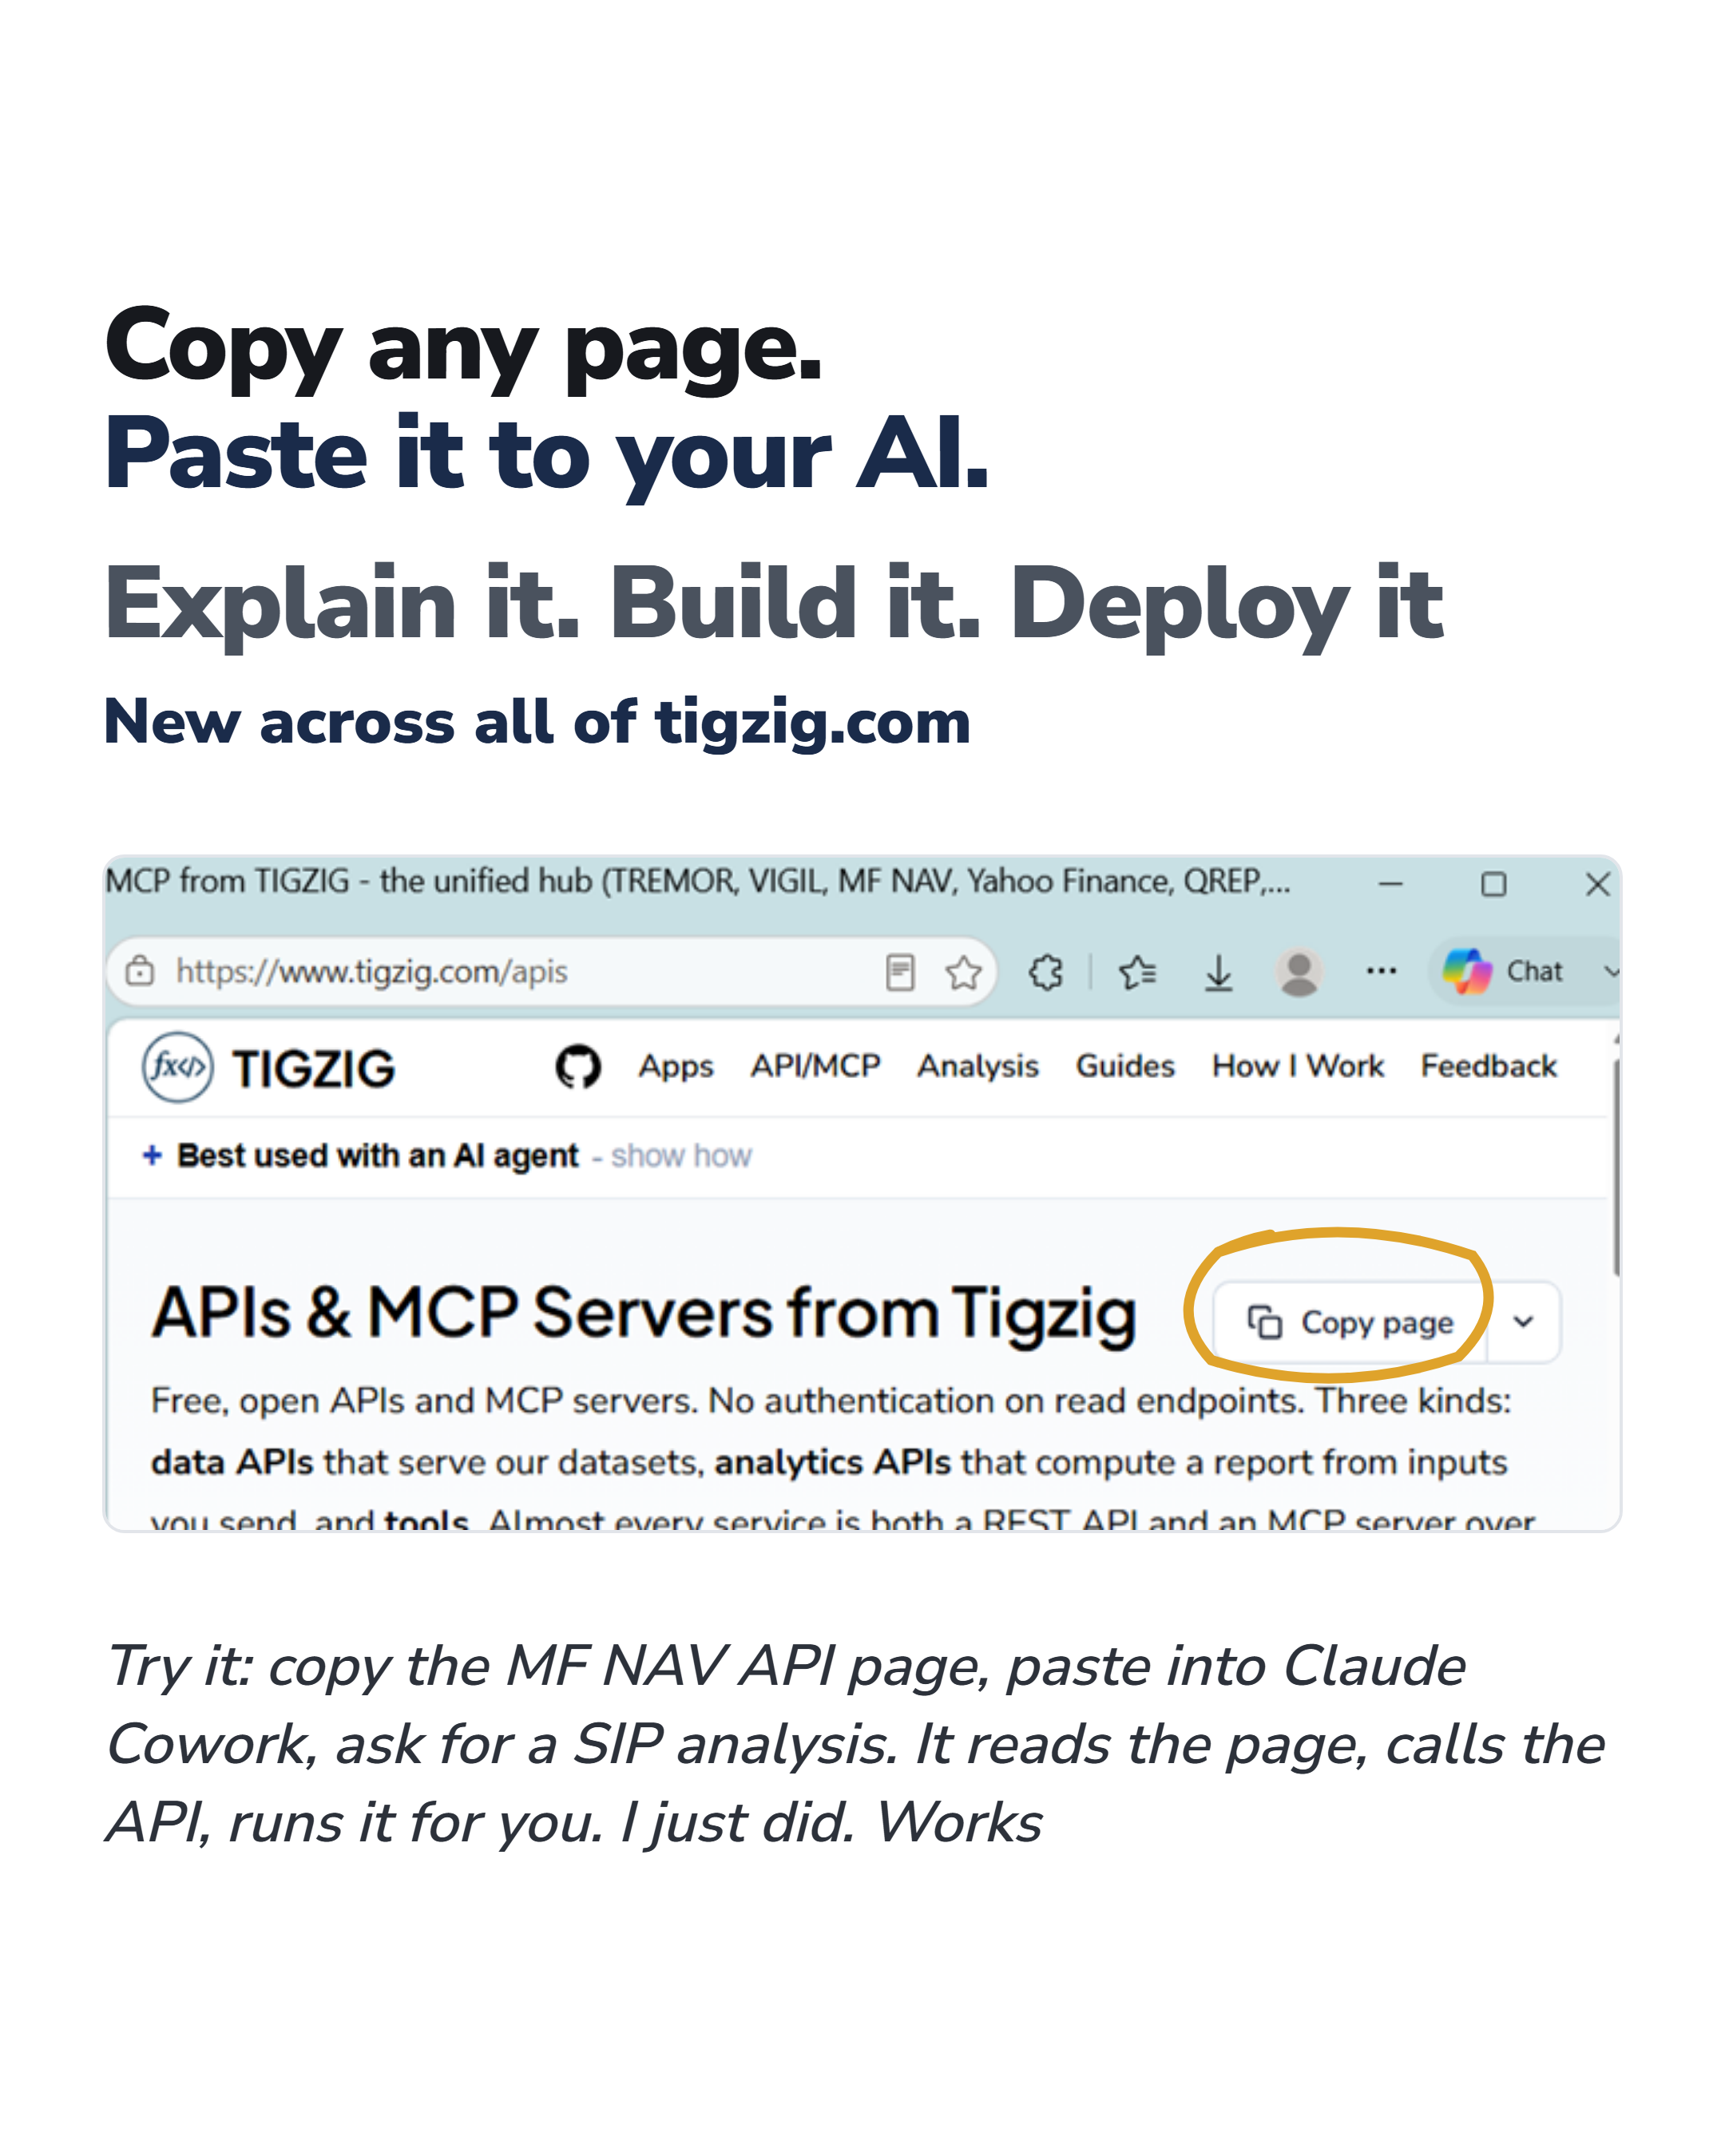Click the APIs & MCP Servers from Tigzig heading

[644, 1312]
